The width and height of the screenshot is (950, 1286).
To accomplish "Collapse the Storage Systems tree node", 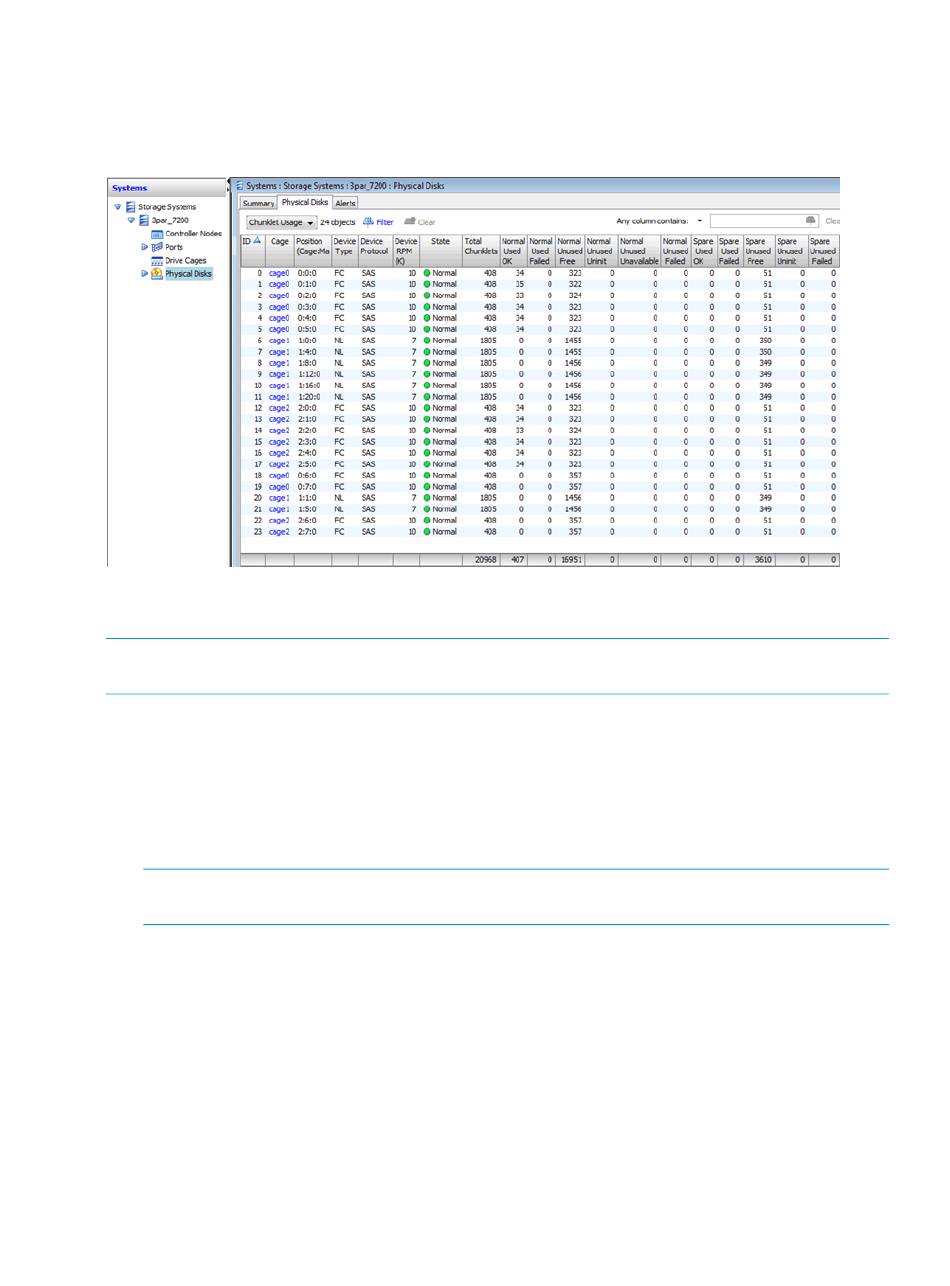I will coord(117,207).
